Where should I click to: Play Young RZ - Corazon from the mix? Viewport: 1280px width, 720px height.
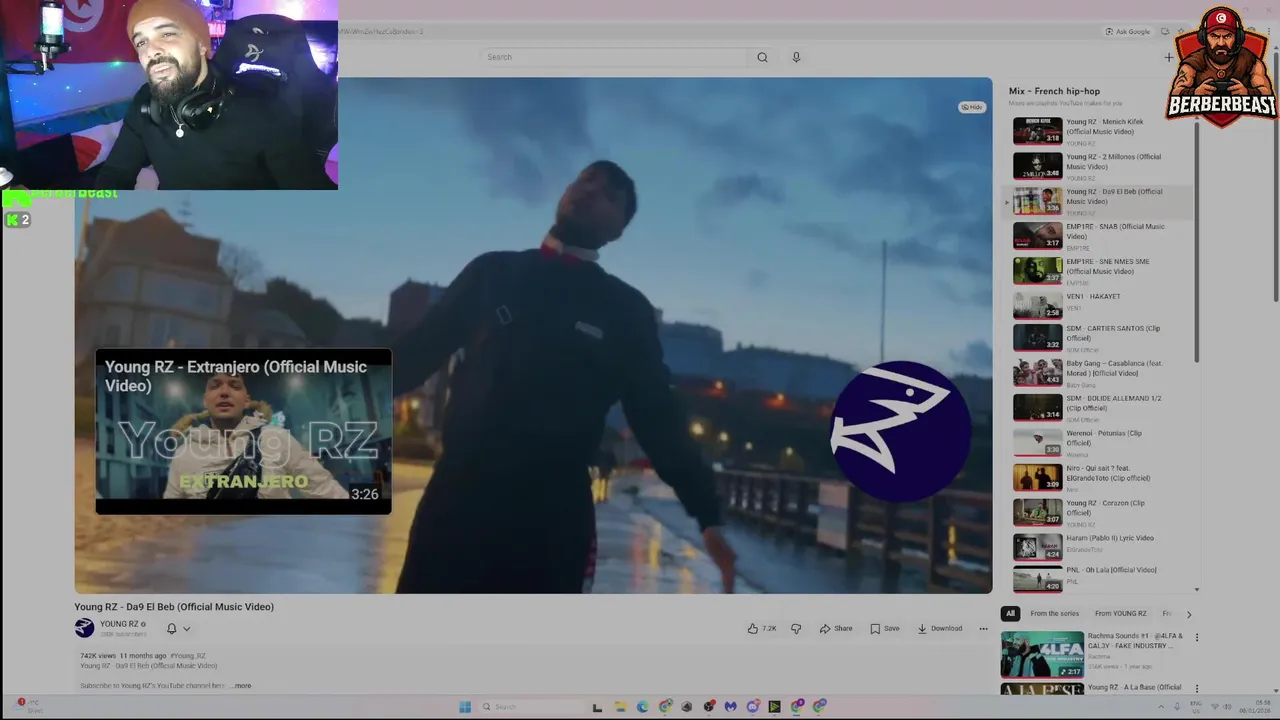tap(1100, 512)
